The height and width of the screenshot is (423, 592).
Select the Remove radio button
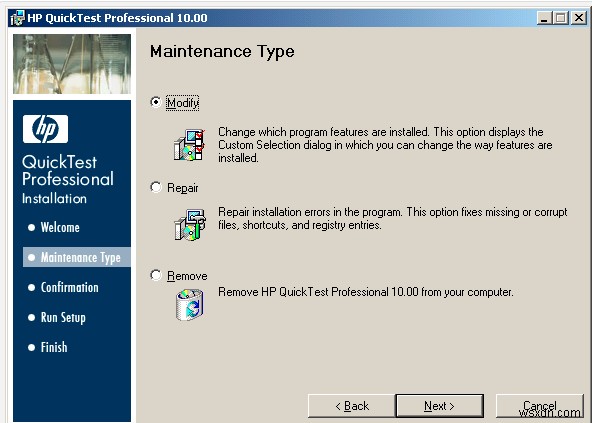(156, 275)
